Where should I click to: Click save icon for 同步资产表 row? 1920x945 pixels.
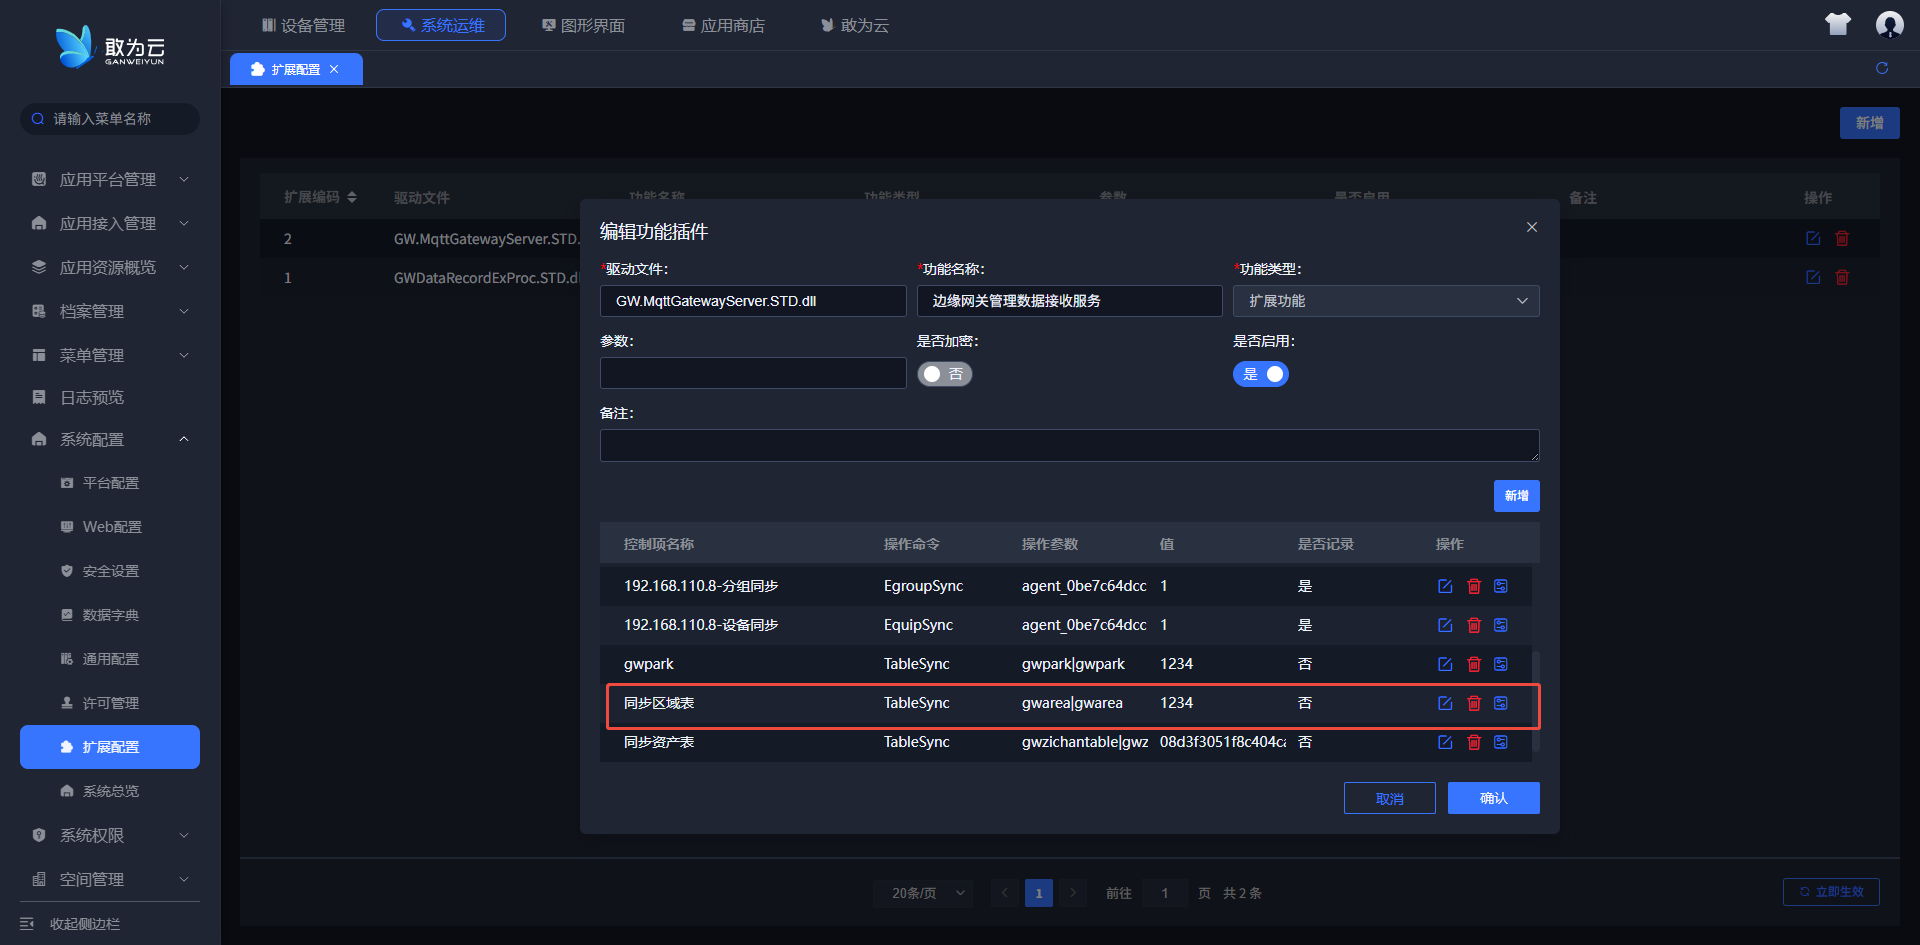tap(1501, 742)
